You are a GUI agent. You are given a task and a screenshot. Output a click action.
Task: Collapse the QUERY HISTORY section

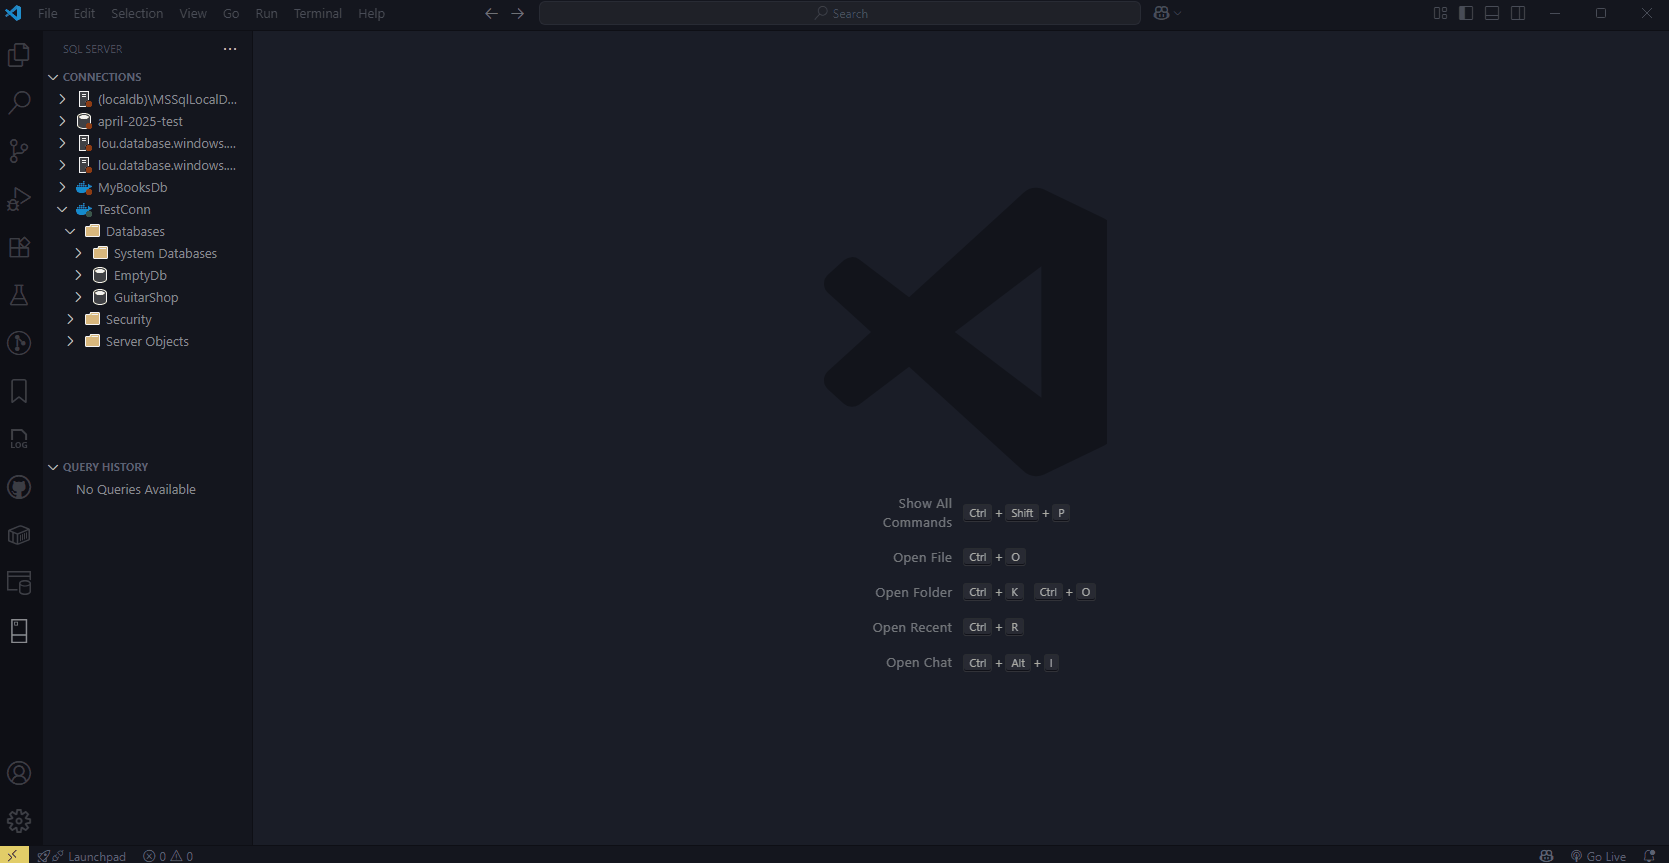click(x=53, y=467)
